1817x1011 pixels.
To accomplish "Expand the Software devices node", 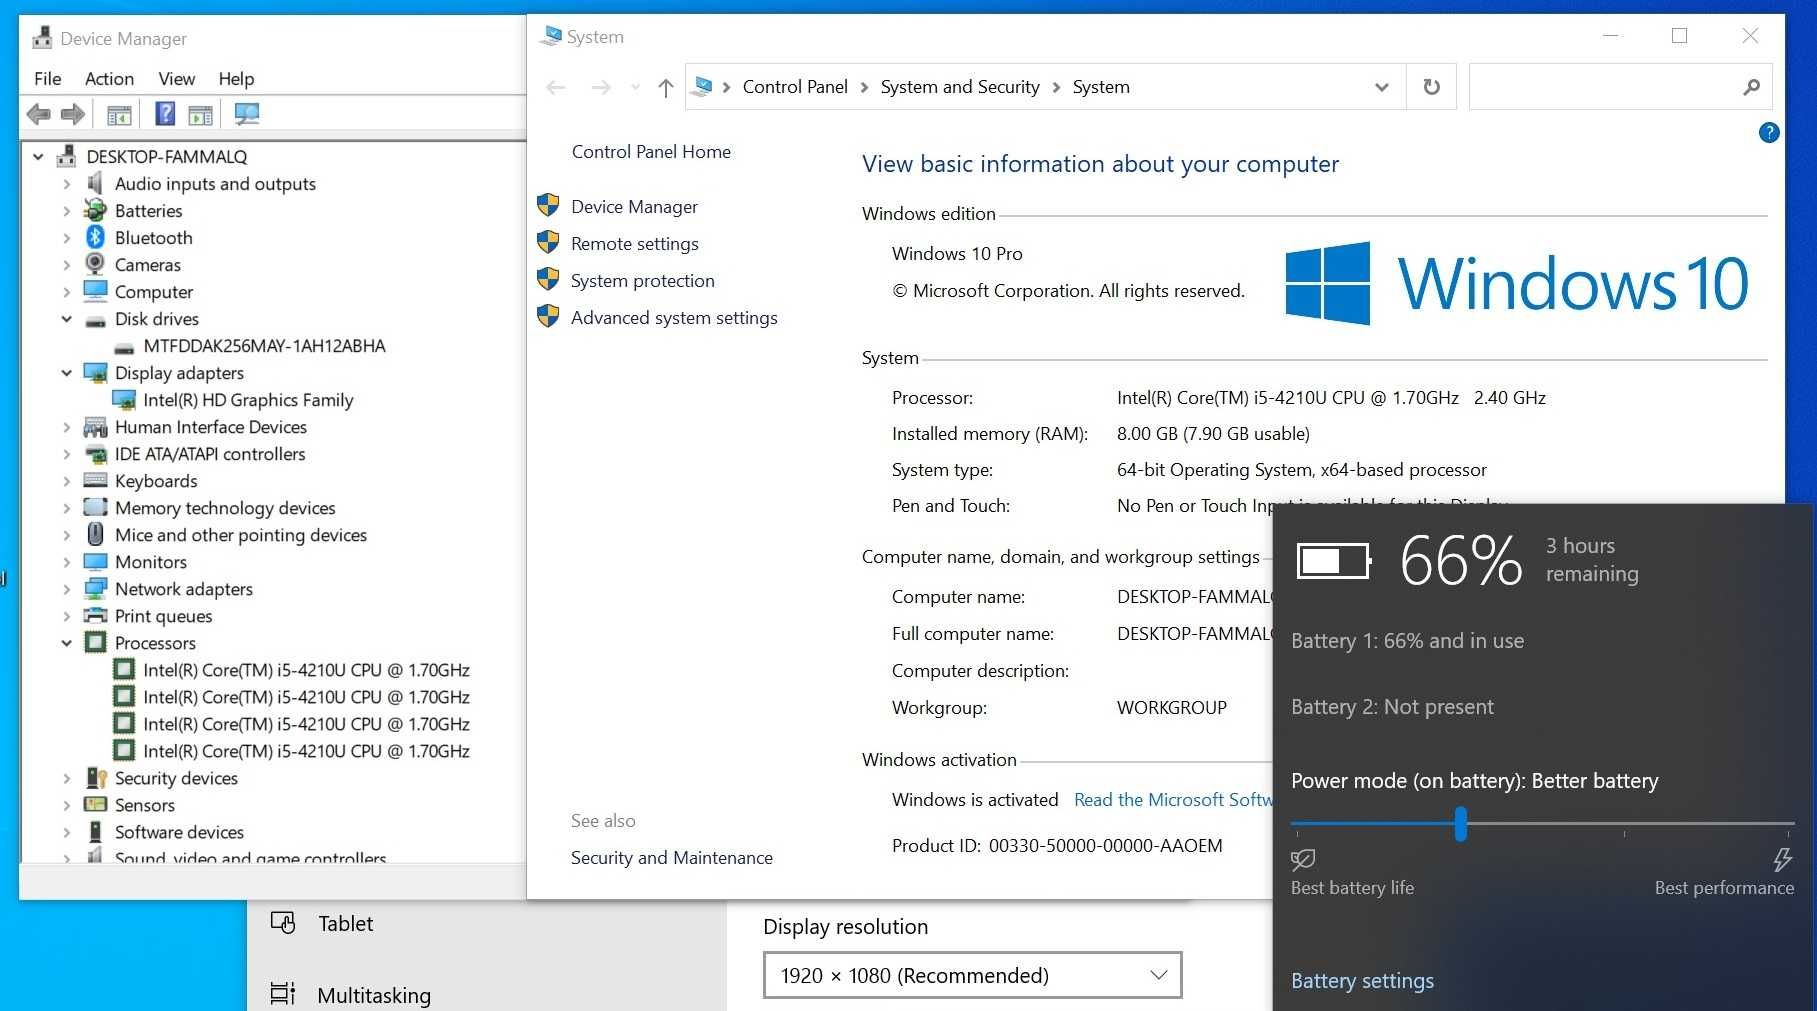I will click(67, 832).
